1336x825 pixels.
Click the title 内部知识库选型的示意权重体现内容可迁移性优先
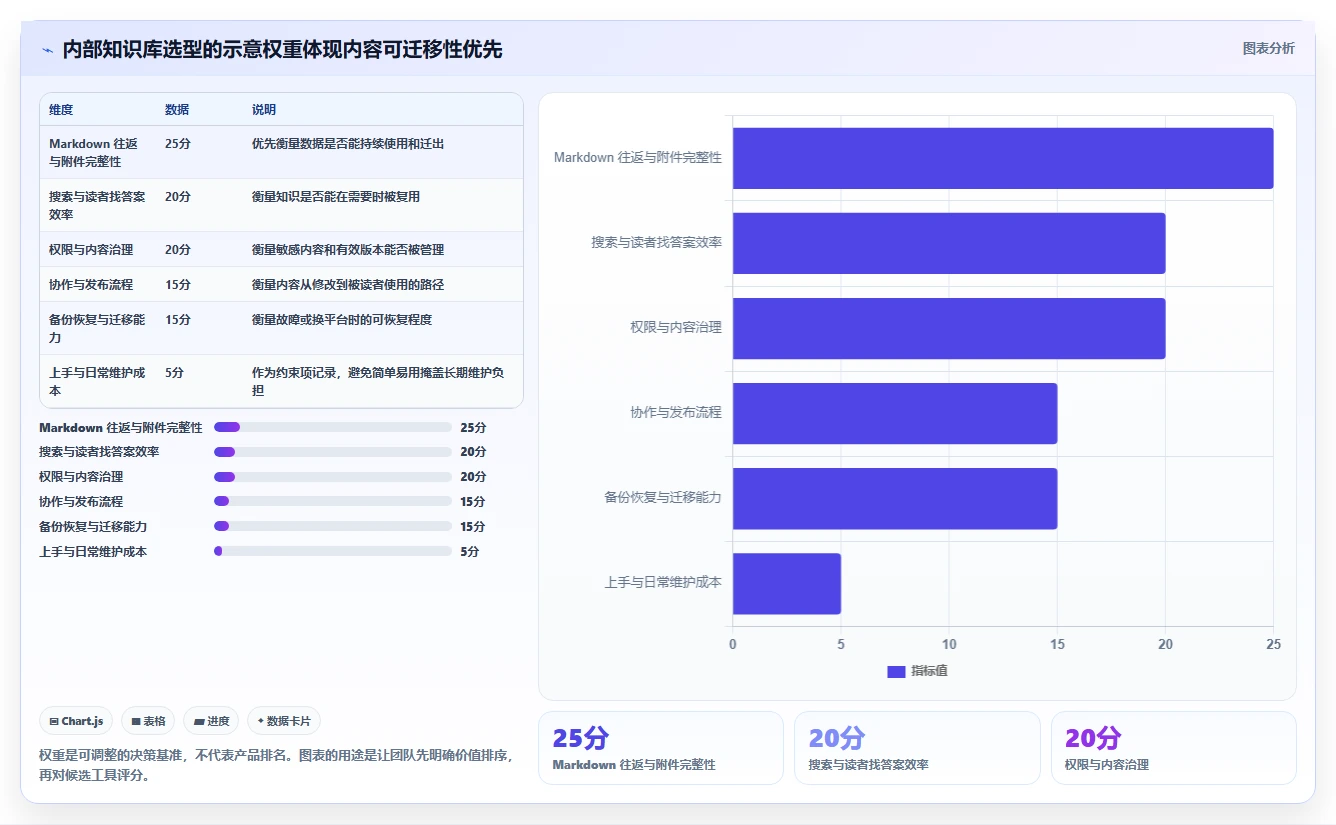point(283,50)
